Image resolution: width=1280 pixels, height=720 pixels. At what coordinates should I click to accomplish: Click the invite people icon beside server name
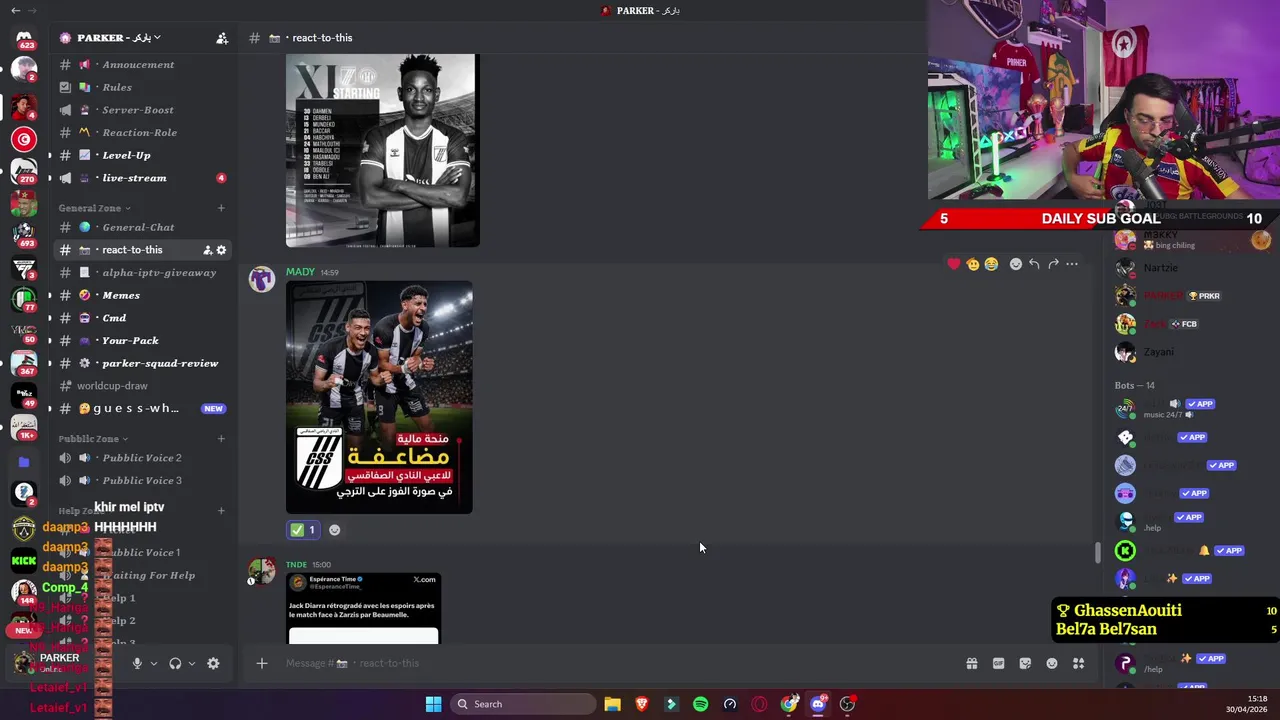tap(222, 38)
